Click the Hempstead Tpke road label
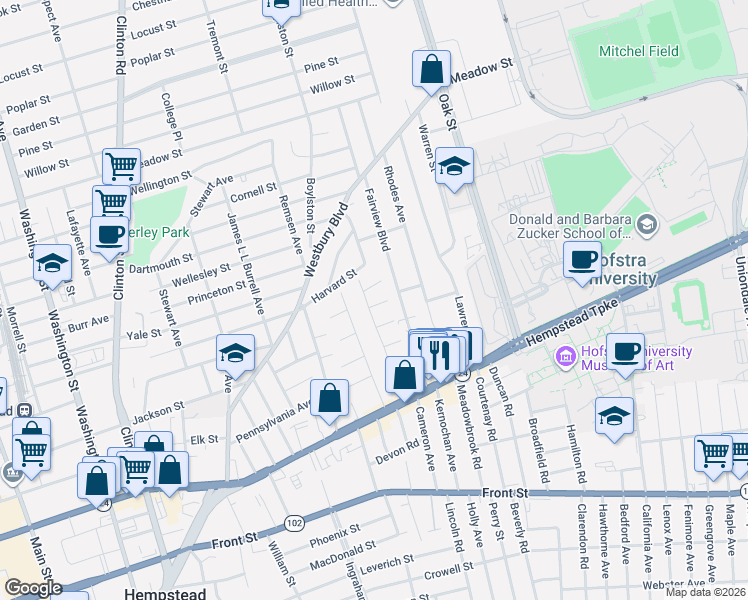The image size is (748, 600). (x=573, y=322)
